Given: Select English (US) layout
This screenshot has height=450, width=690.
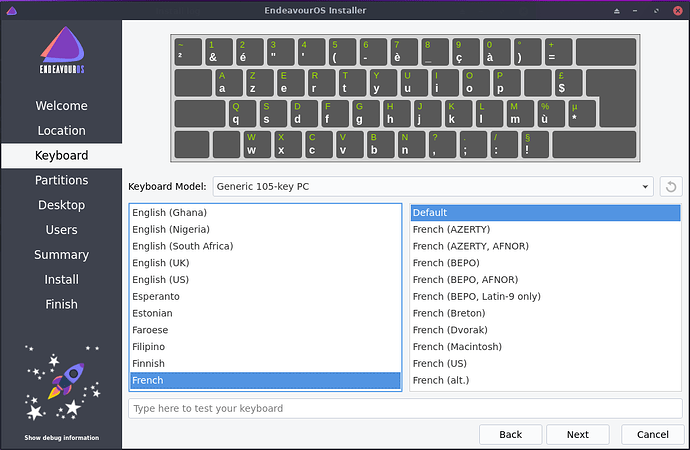Looking at the screenshot, I should pyautogui.click(x=265, y=279).
